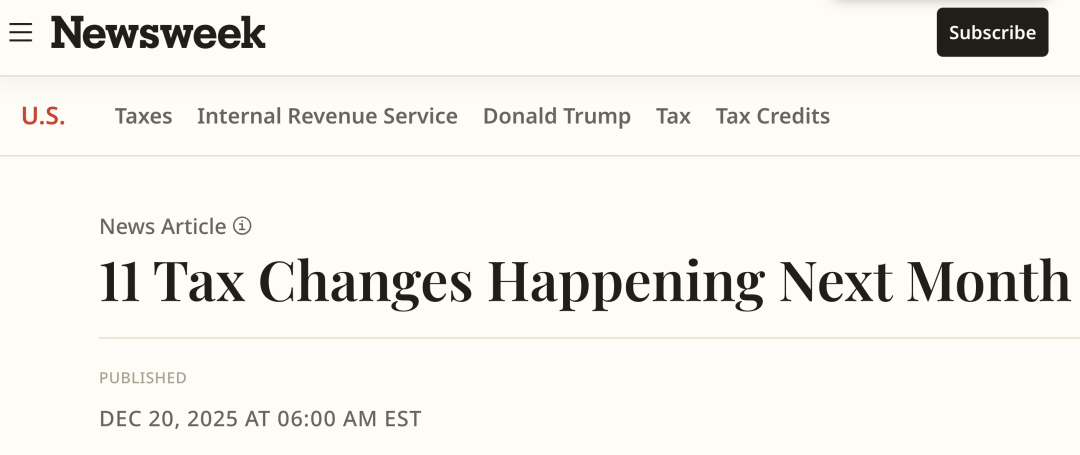Open the Donald Trump topic link
The width and height of the screenshot is (1080, 455).
click(556, 116)
